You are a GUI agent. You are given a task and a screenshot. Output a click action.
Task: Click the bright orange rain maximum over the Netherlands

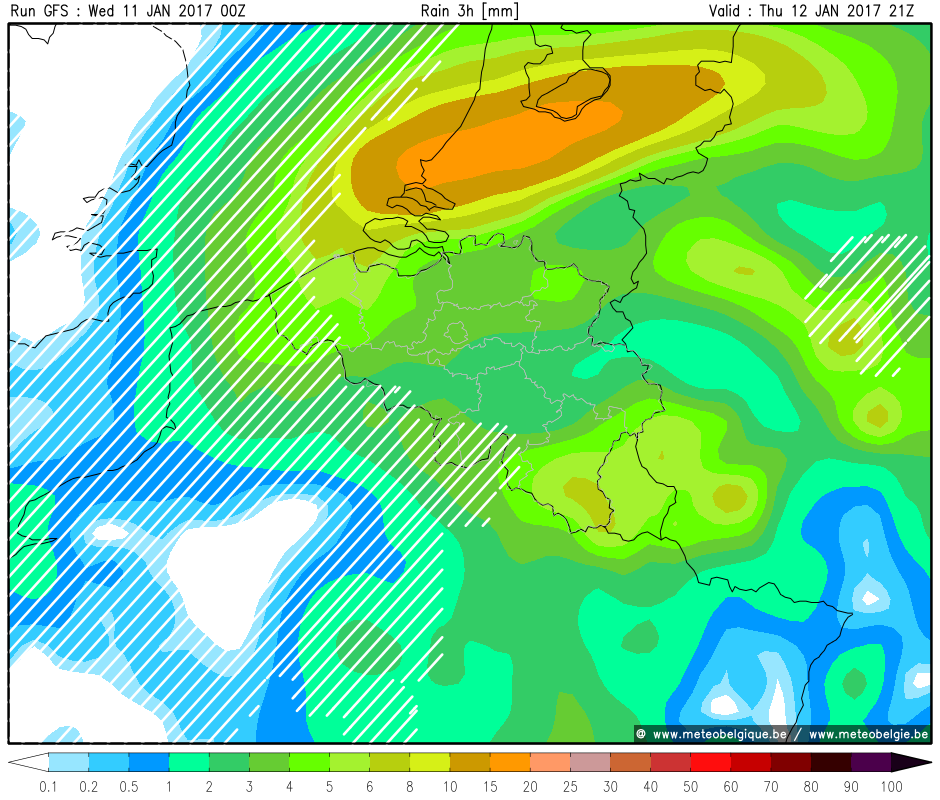pyautogui.click(x=510, y=144)
